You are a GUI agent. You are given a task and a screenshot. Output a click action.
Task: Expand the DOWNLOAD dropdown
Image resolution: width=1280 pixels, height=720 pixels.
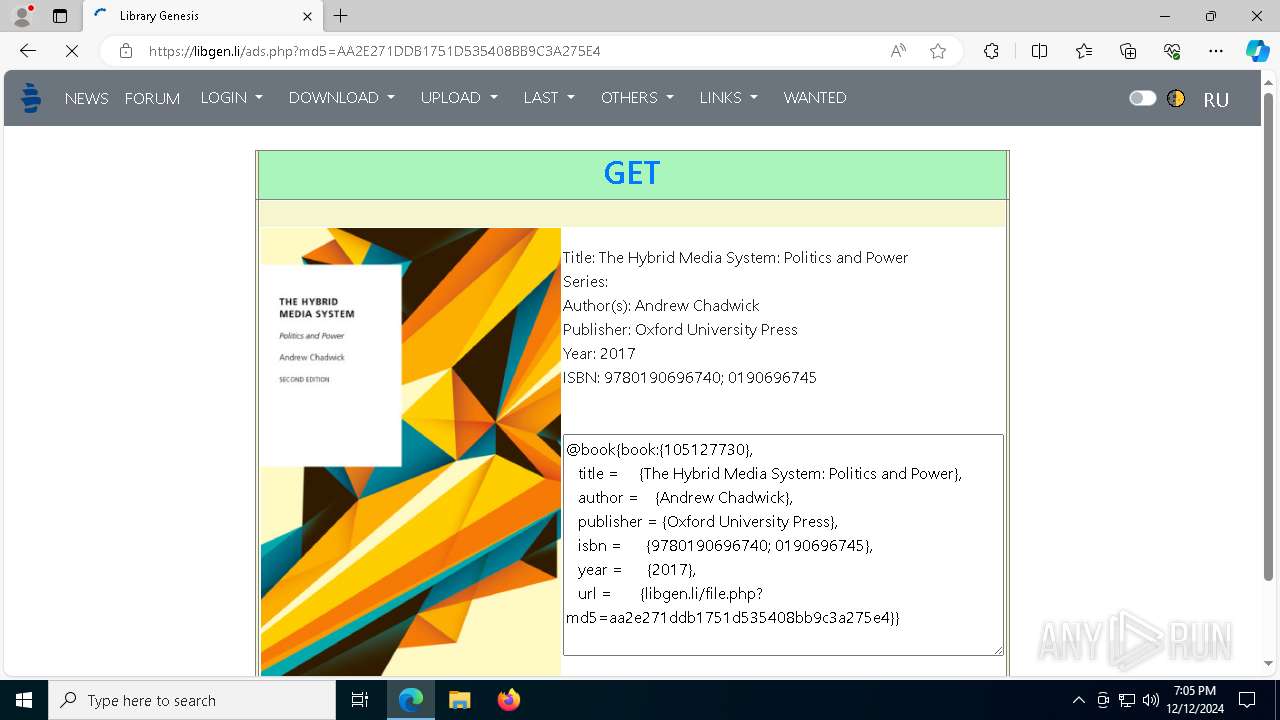[342, 98]
